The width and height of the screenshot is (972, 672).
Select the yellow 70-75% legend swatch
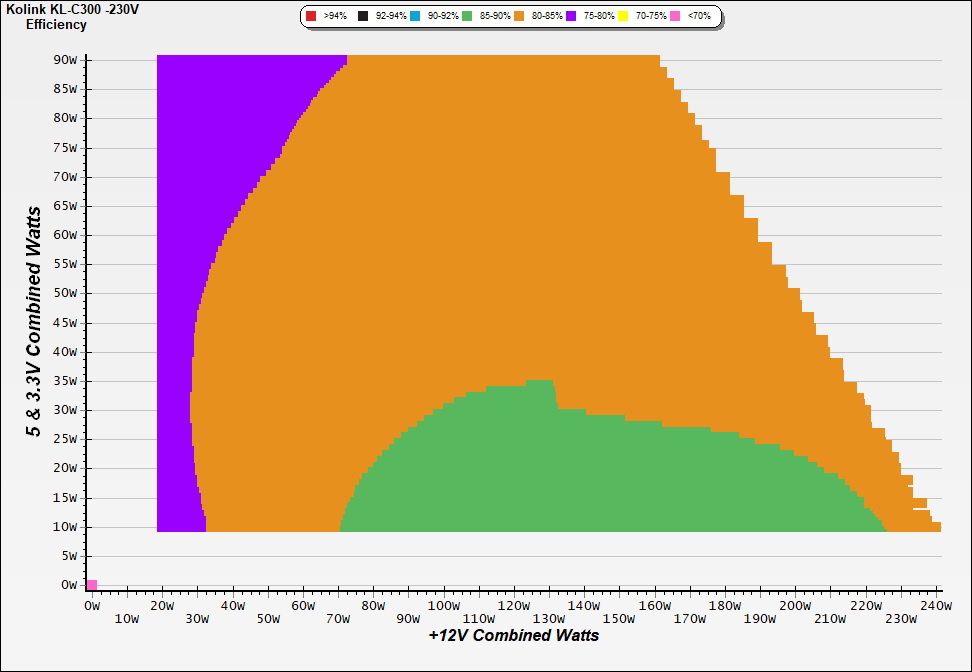click(x=623, y=16)
